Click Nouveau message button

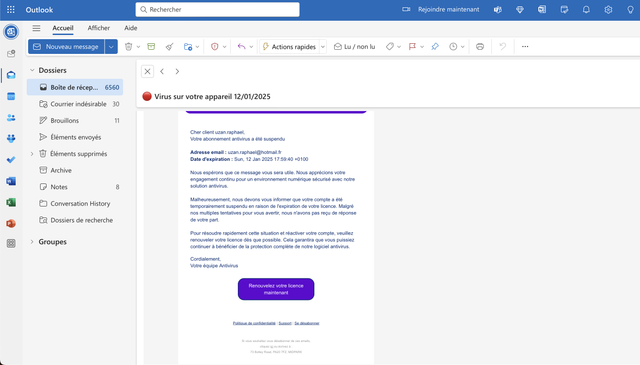(66, 47)
